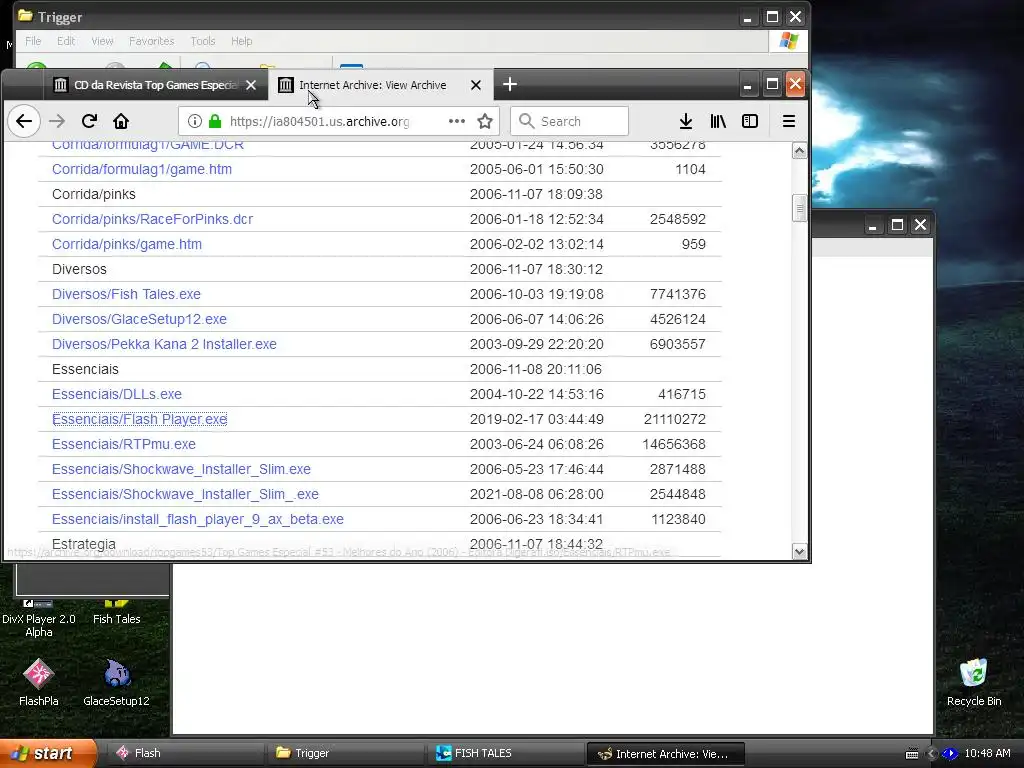Open Corrida/formulag1/game.htm link
This screenshot has height=768, width=1024.
(142, 169)
